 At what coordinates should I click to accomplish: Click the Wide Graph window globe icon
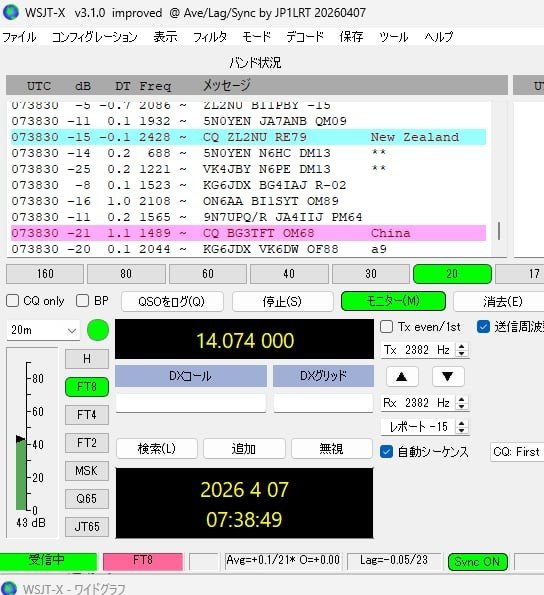pyautogui.click(x=9, y=588)
